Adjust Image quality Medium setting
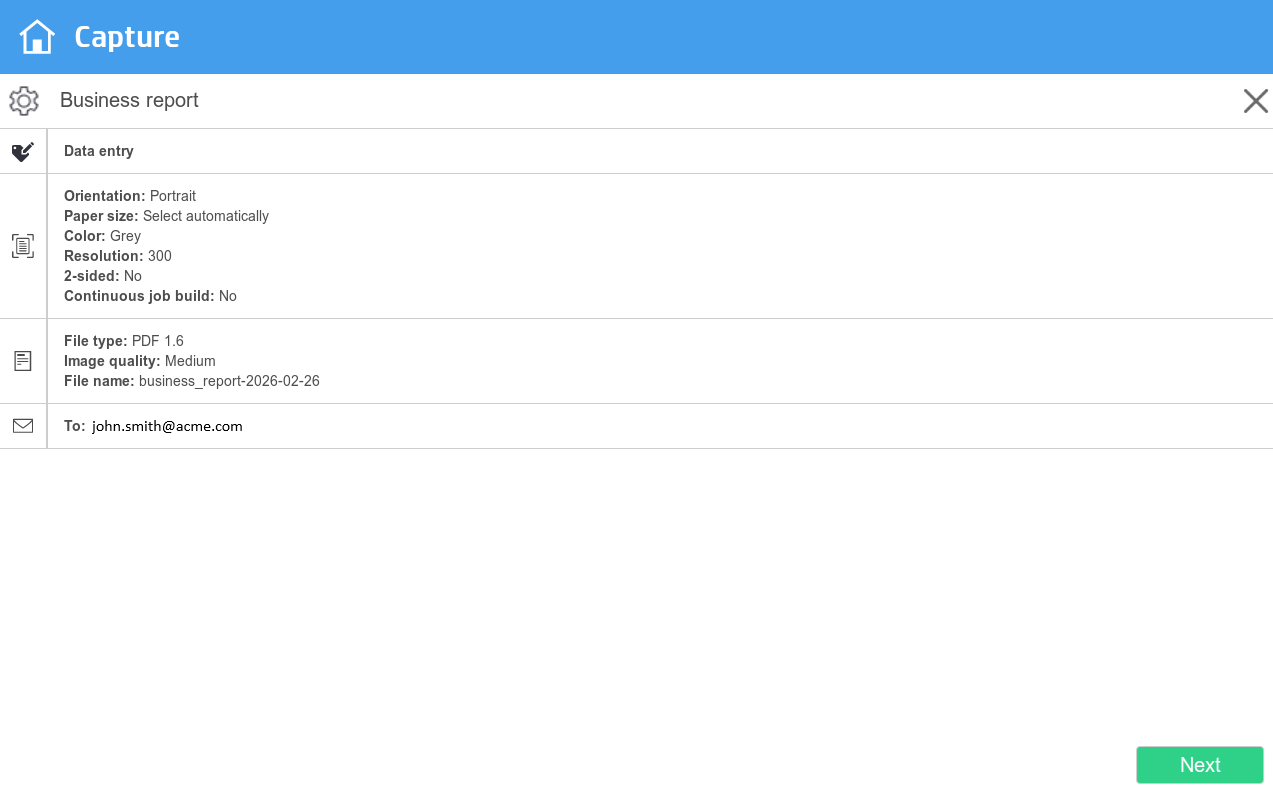Image resolution: width=1273 pixels, height=798 pixels. point(140,361)
